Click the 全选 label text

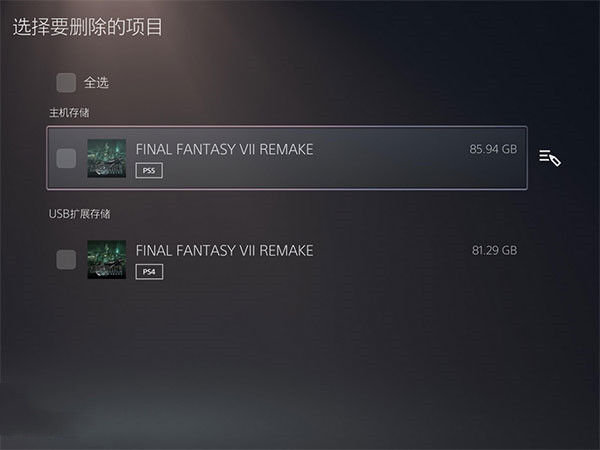click(96, 83)
